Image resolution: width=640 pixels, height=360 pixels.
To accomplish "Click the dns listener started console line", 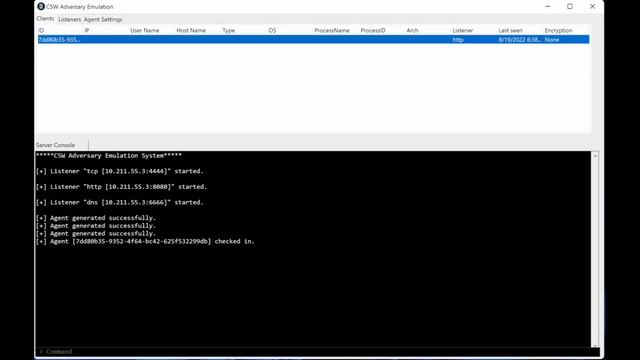I will point(120,202).
